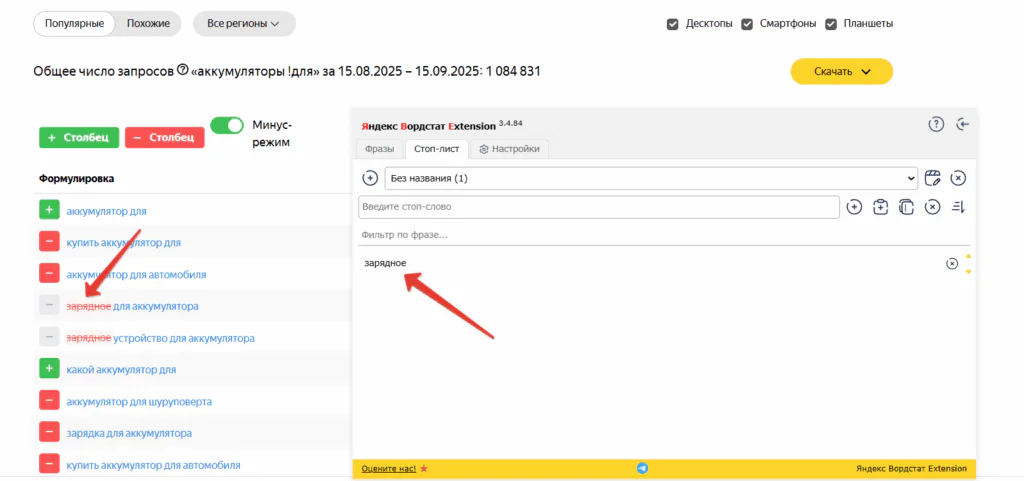Open query link "купить аккумулятор для автомобиля"
This screenshot has width=1024, height=481.
point(153,465)
